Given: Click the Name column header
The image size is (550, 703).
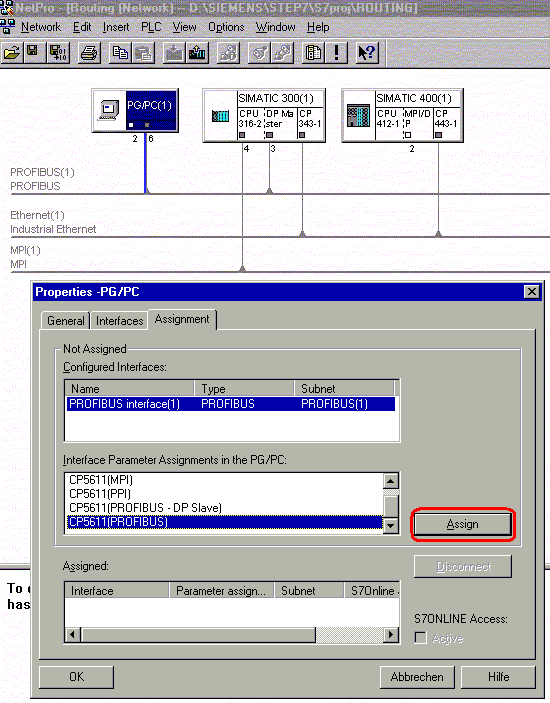Looking at the screenshot, I should [130, 388].
